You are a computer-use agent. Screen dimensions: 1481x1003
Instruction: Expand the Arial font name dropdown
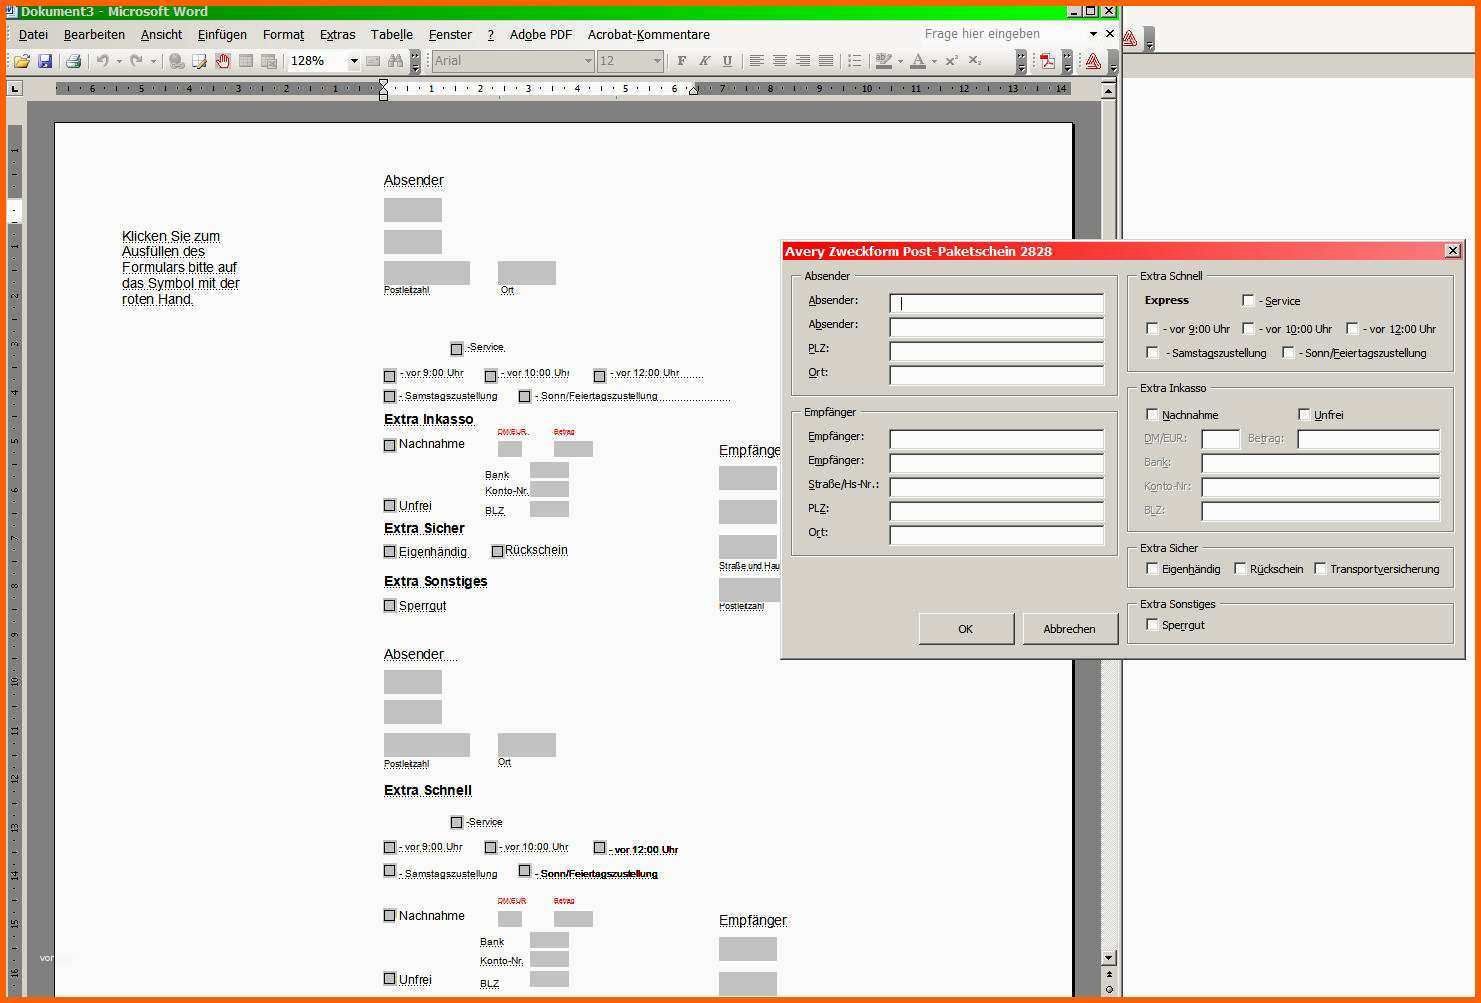point(588,61)
